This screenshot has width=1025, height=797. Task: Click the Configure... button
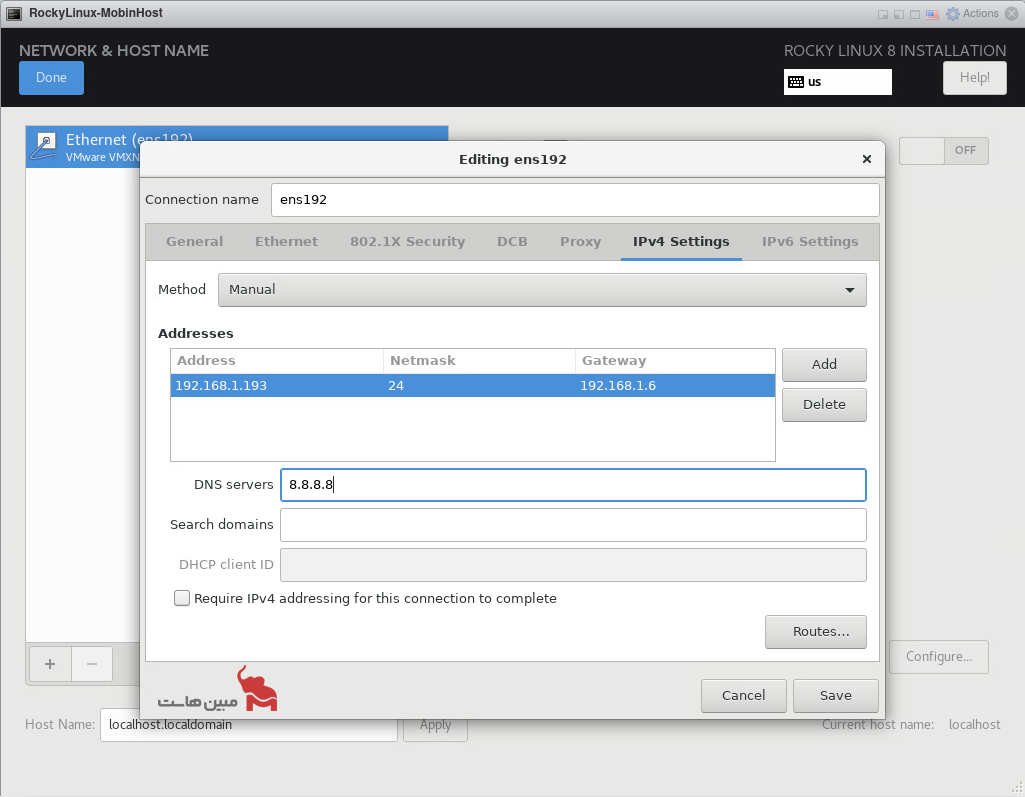tap(939, 656)
